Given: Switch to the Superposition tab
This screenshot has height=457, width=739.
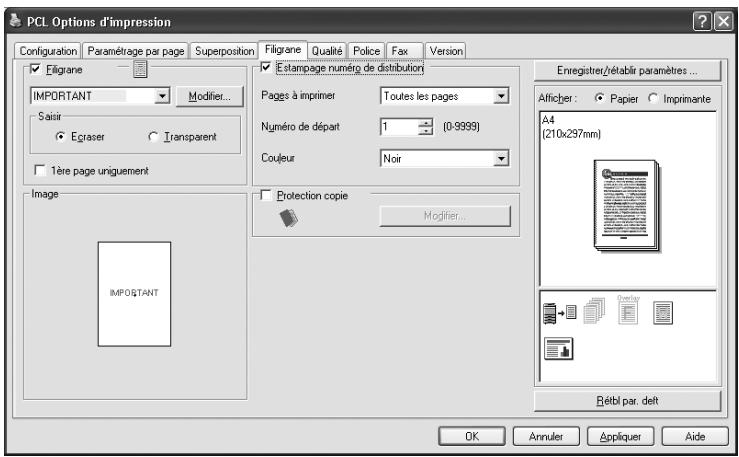Looking at the screenshot, I should pos(224,51).
